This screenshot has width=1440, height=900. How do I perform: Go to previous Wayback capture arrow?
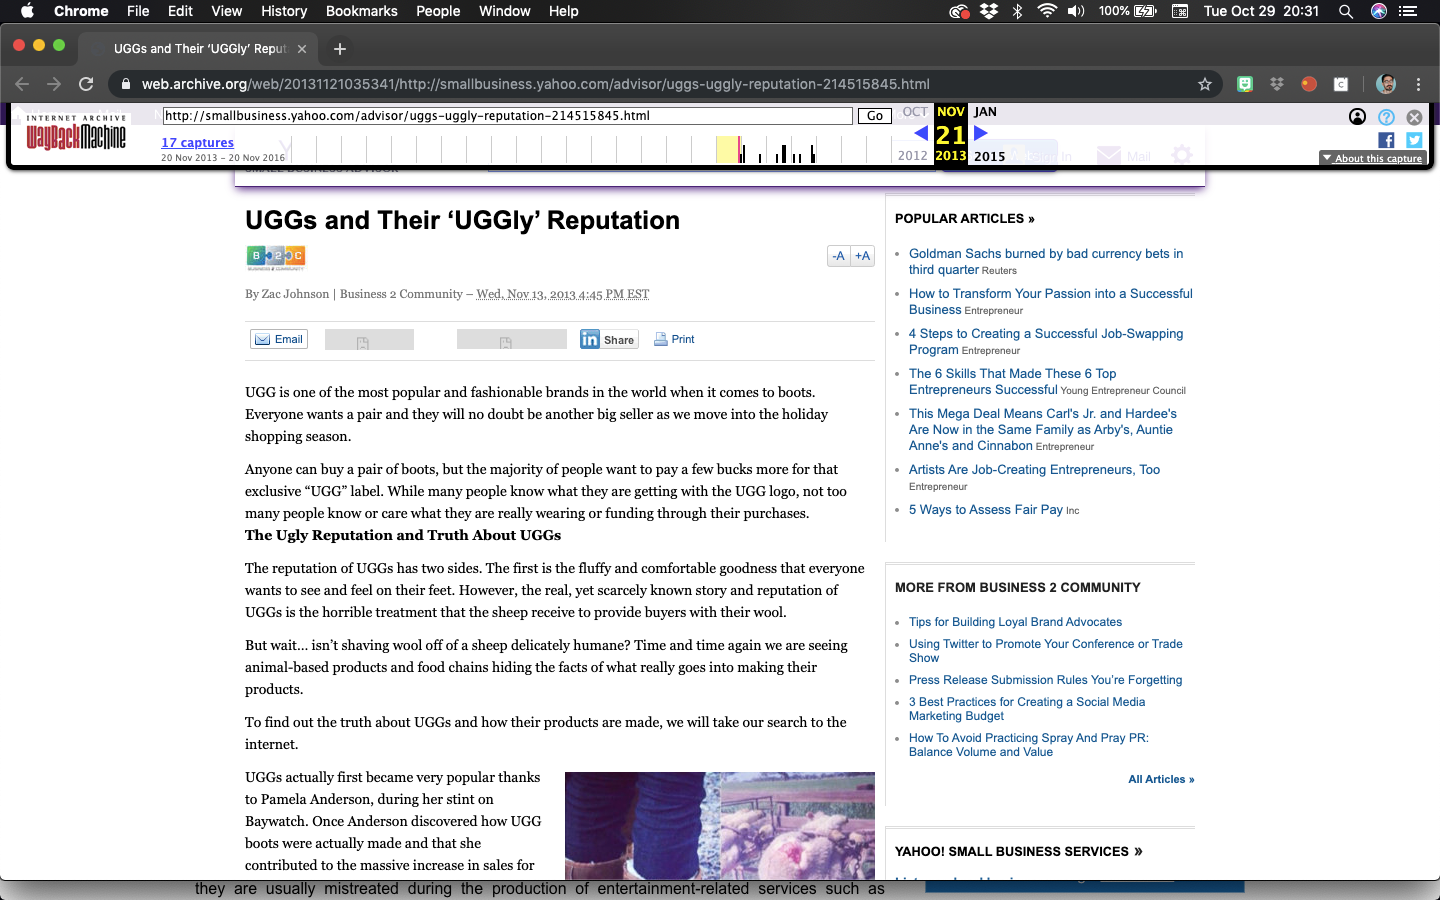point(921,133)
